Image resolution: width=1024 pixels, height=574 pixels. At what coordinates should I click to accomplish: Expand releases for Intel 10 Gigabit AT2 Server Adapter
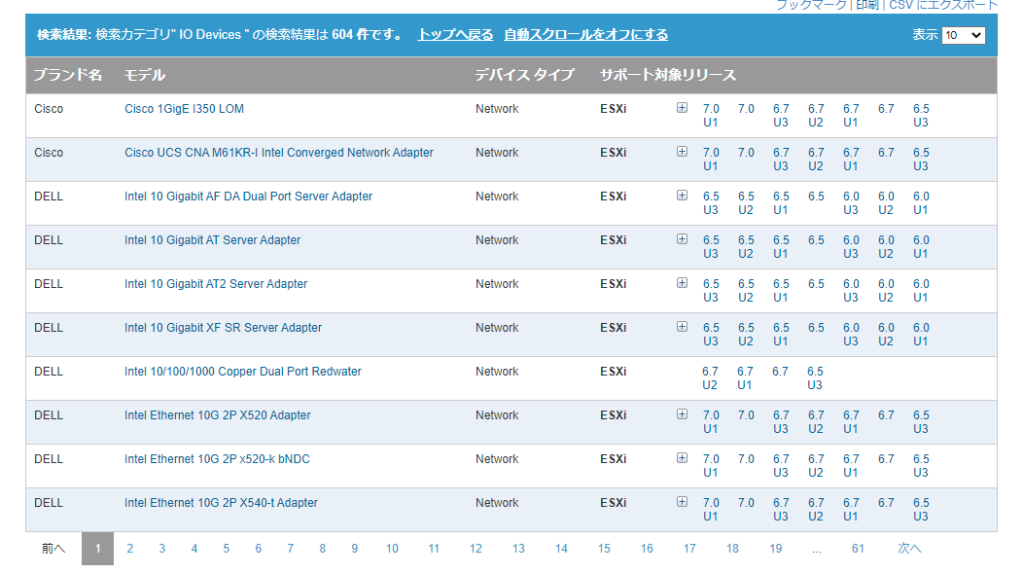682,283
